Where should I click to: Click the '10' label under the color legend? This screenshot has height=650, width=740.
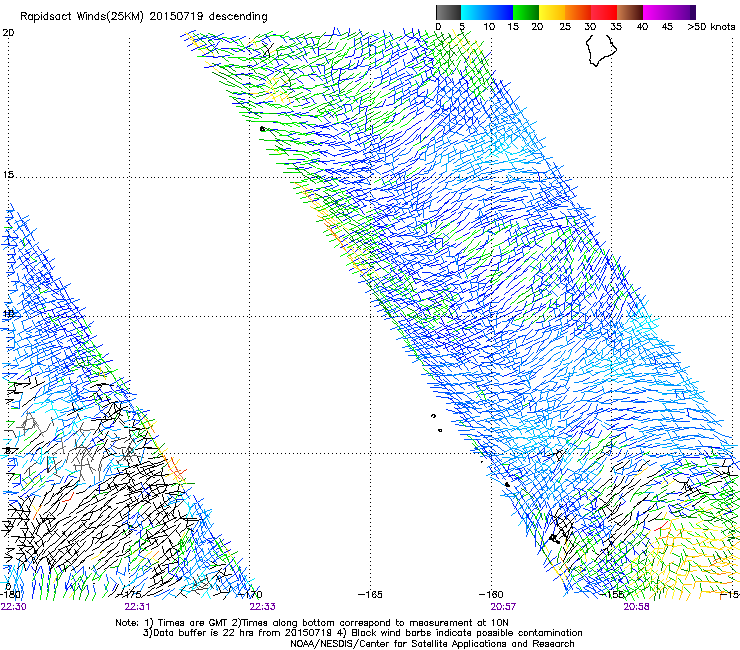tap(489, 27)
